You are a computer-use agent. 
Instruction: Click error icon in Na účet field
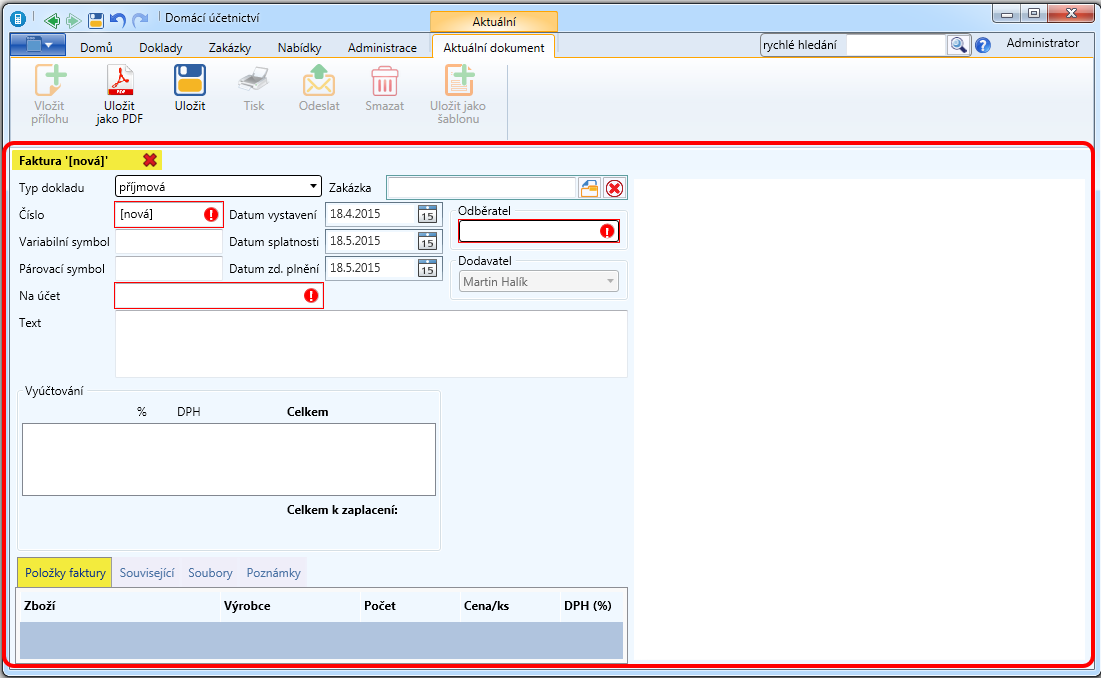311,295
